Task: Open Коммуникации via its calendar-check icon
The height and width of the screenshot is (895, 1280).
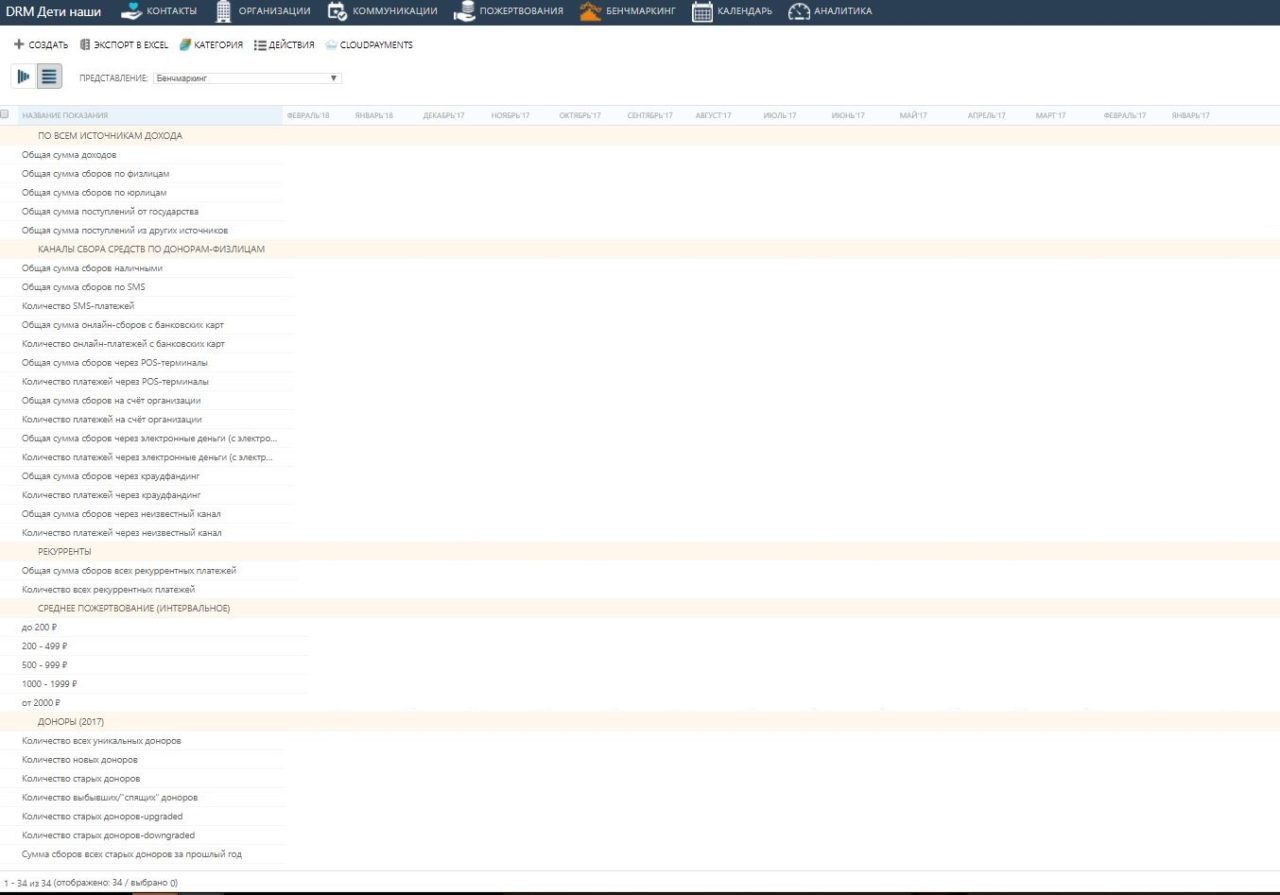Action: pyautogui.click(x=337, y=11)
